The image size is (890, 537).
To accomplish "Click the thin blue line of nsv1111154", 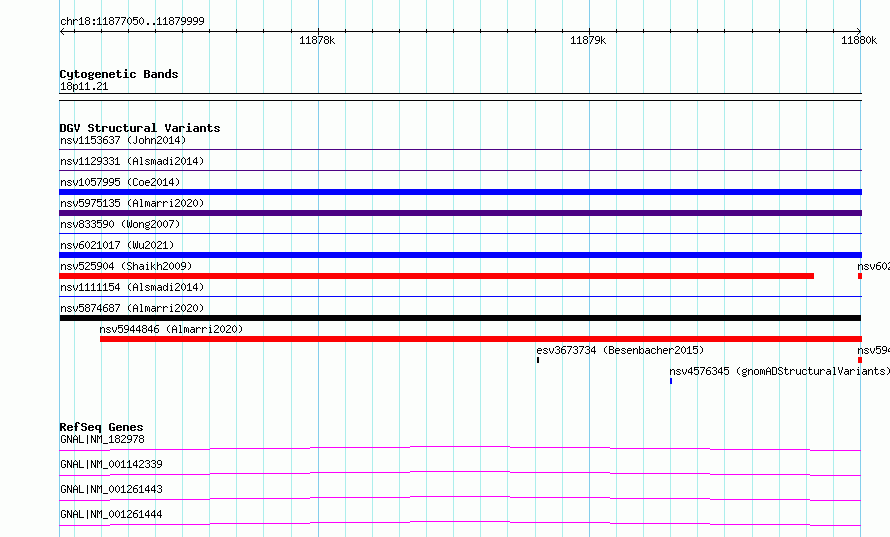I will coord(460,296).
